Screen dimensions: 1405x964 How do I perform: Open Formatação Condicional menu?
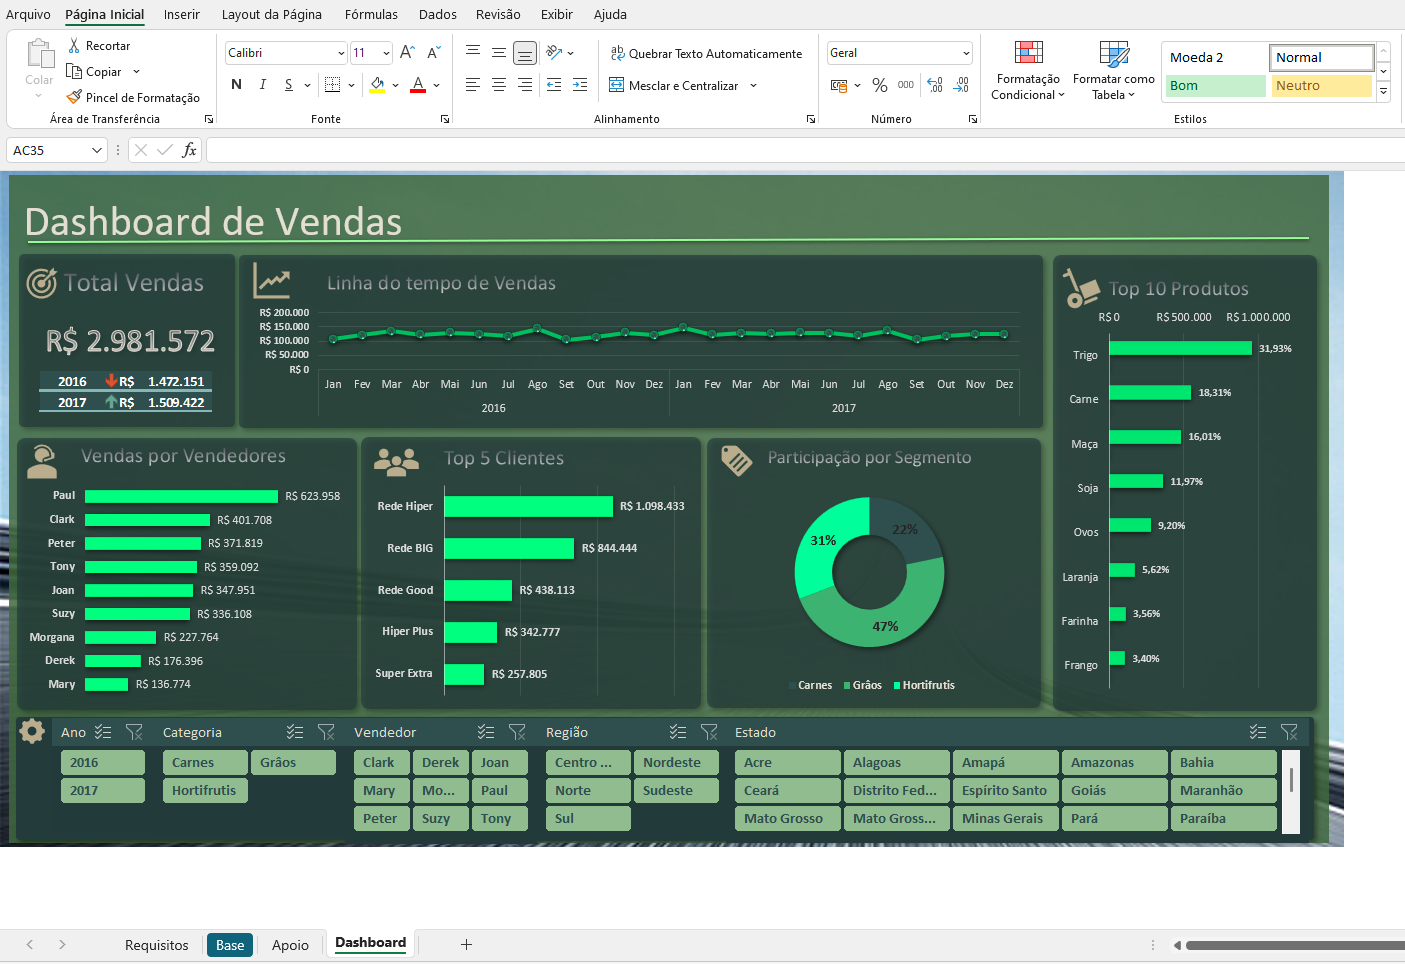pyautogui.click(x=1028, y=70)
